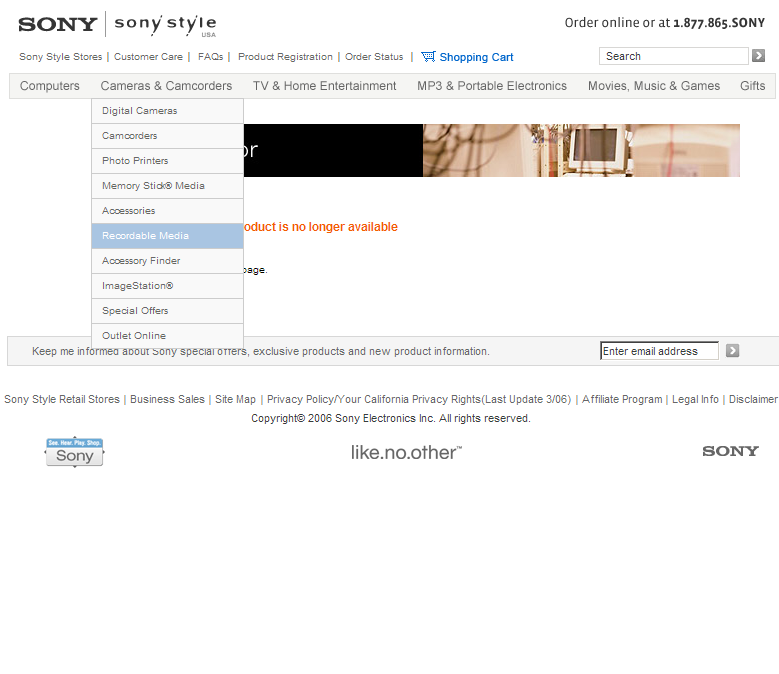779x674 pixels.
Task: Click the 1.877.865.SONY order phone text
Action: tap(719, 23)
